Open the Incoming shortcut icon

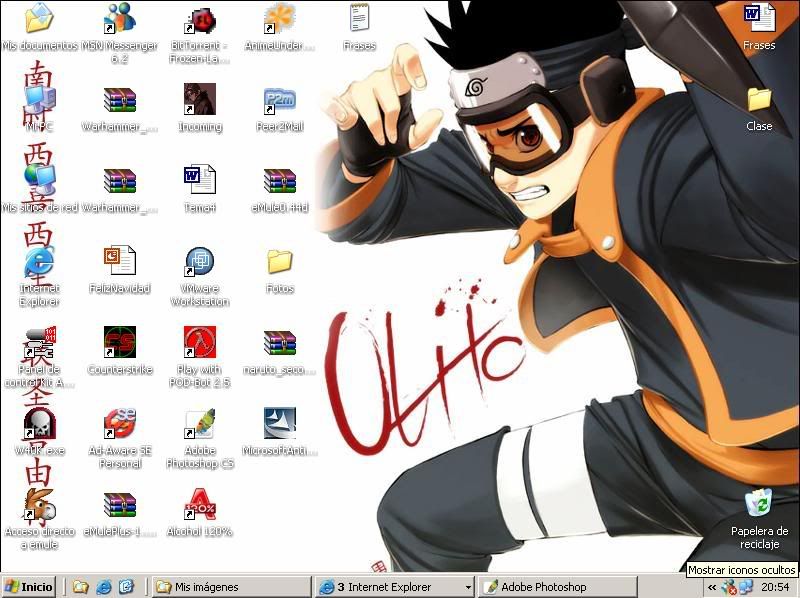pyautogui.click(x=199, y=99)
